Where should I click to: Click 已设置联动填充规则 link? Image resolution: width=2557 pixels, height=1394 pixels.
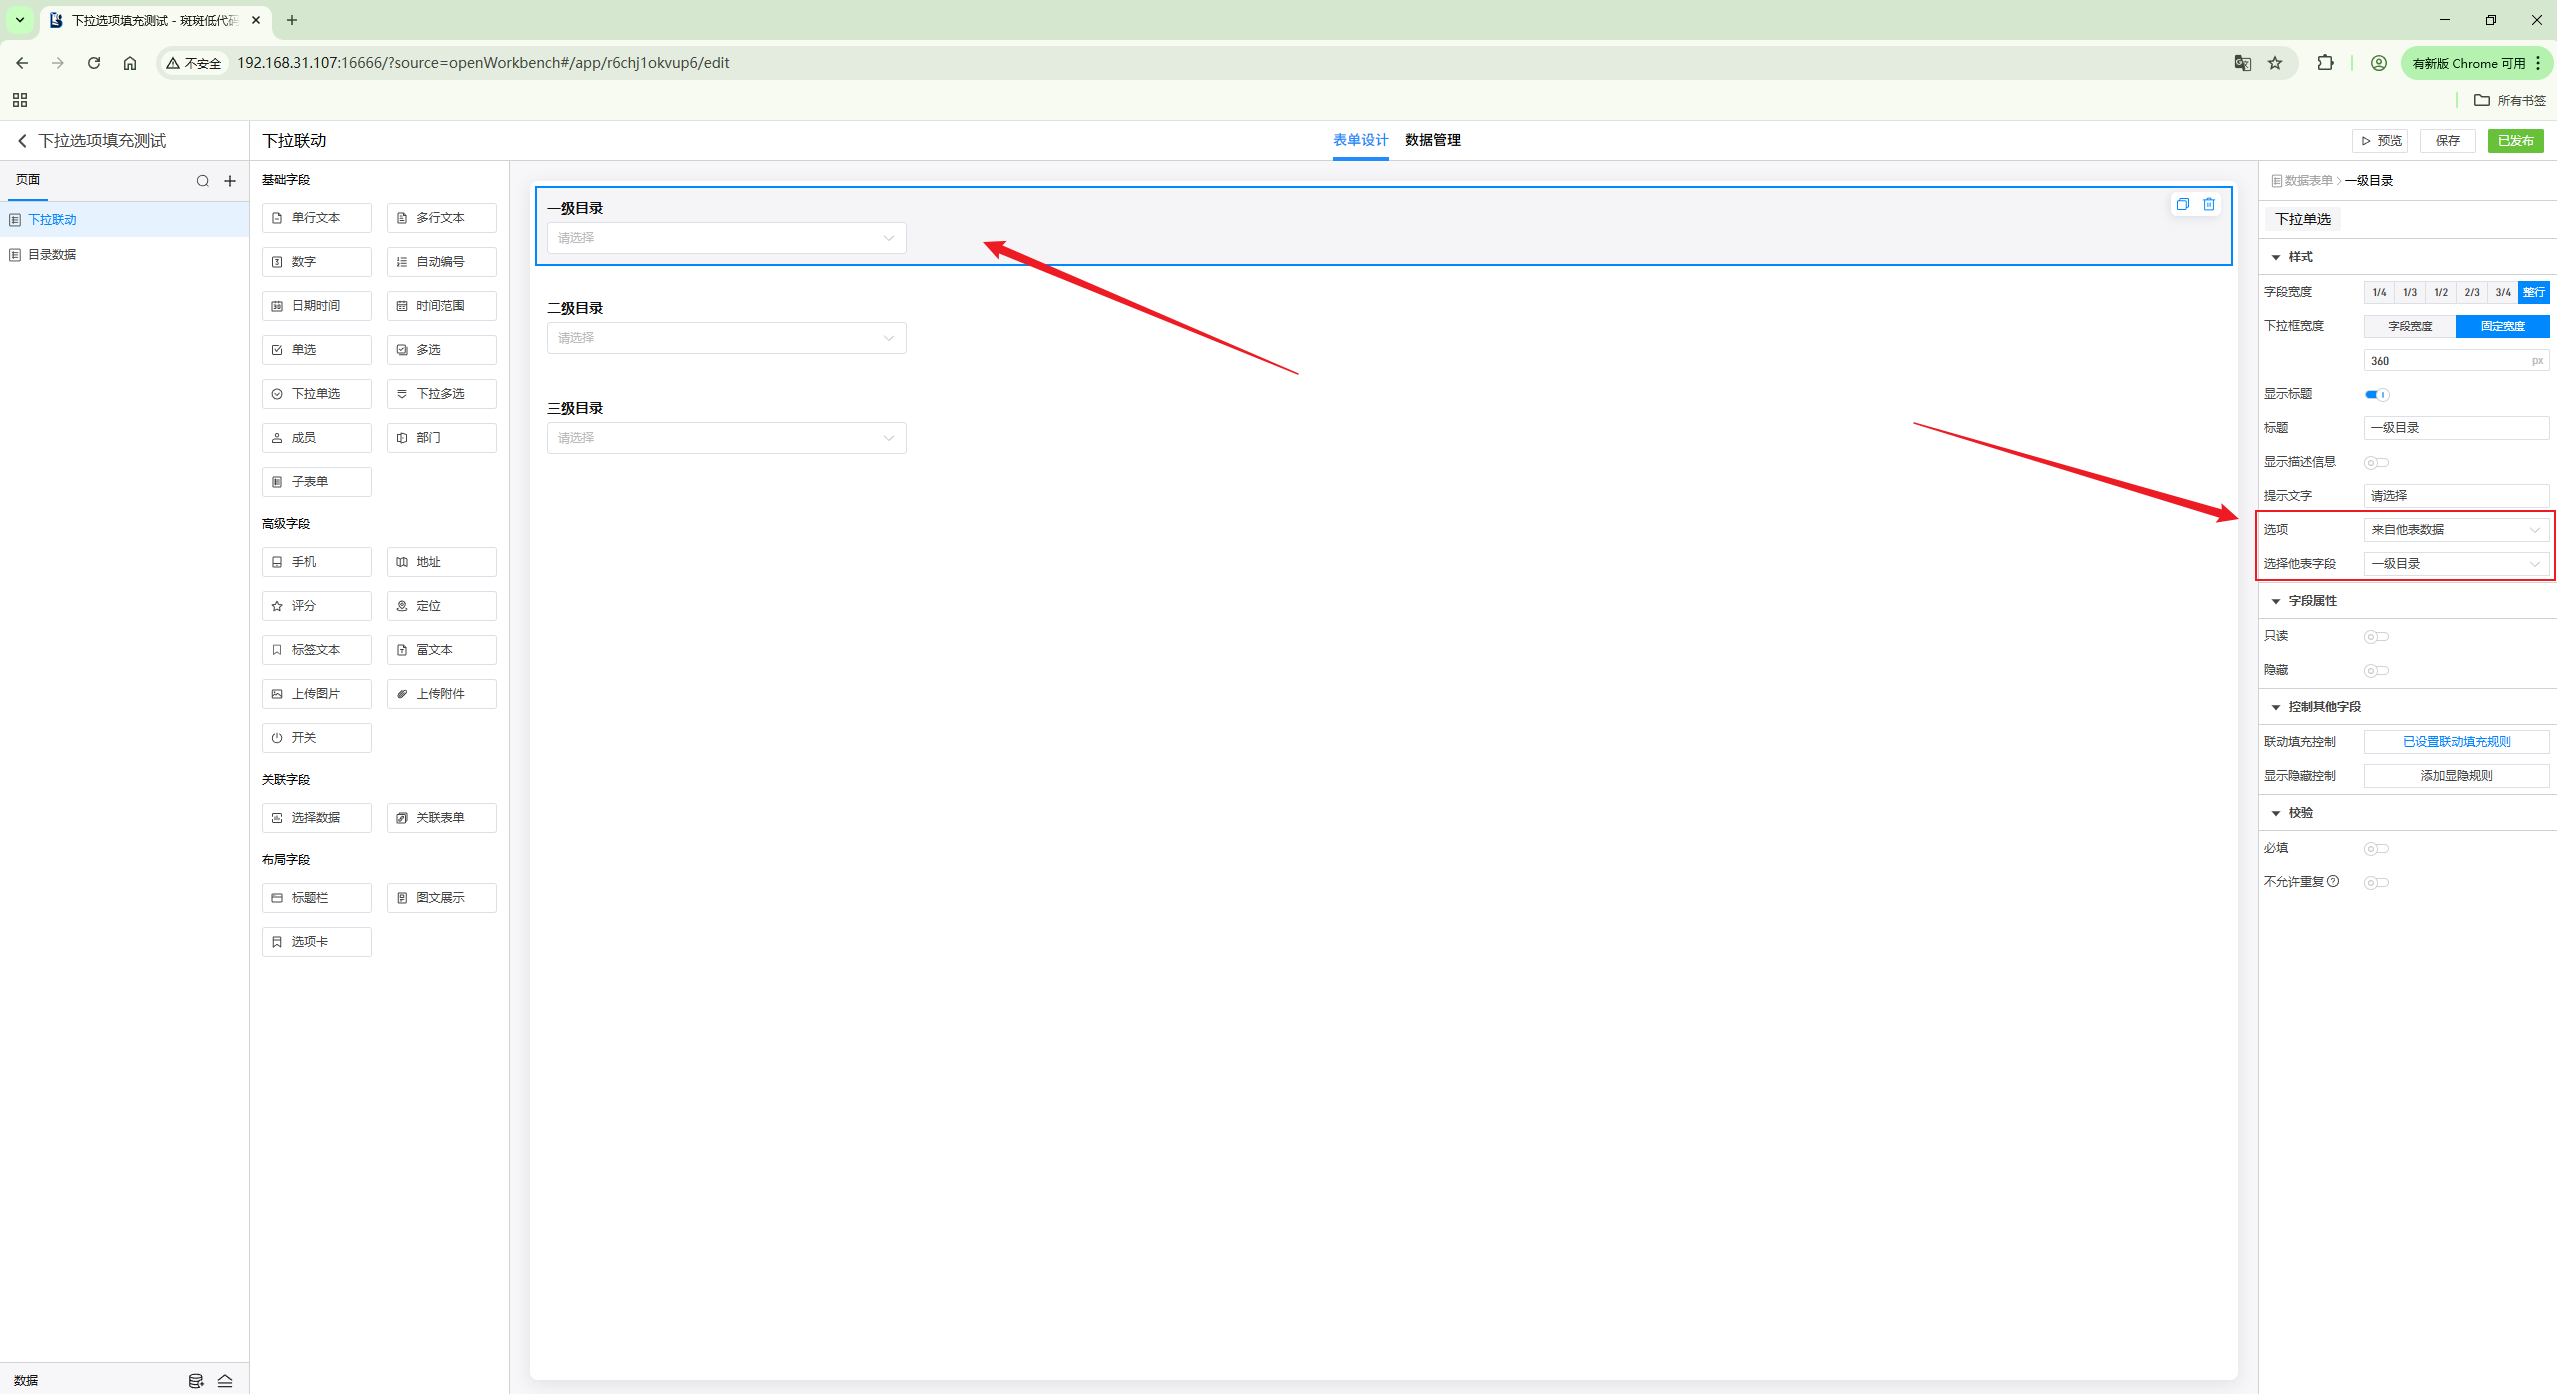point(2455,742)
